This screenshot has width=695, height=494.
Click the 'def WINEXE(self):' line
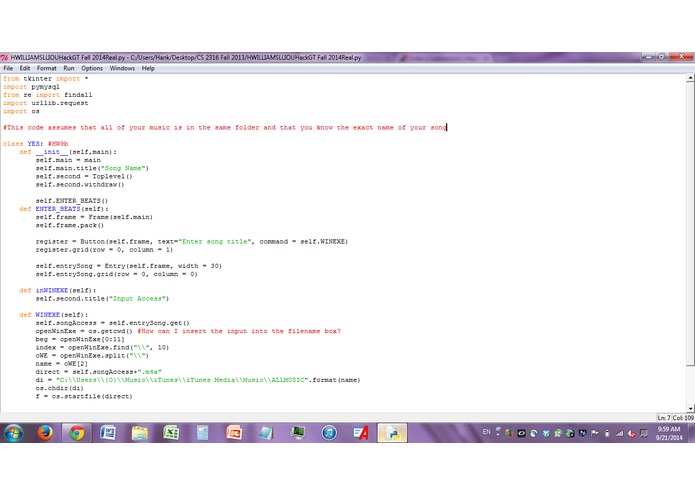[x=53, y=315]
